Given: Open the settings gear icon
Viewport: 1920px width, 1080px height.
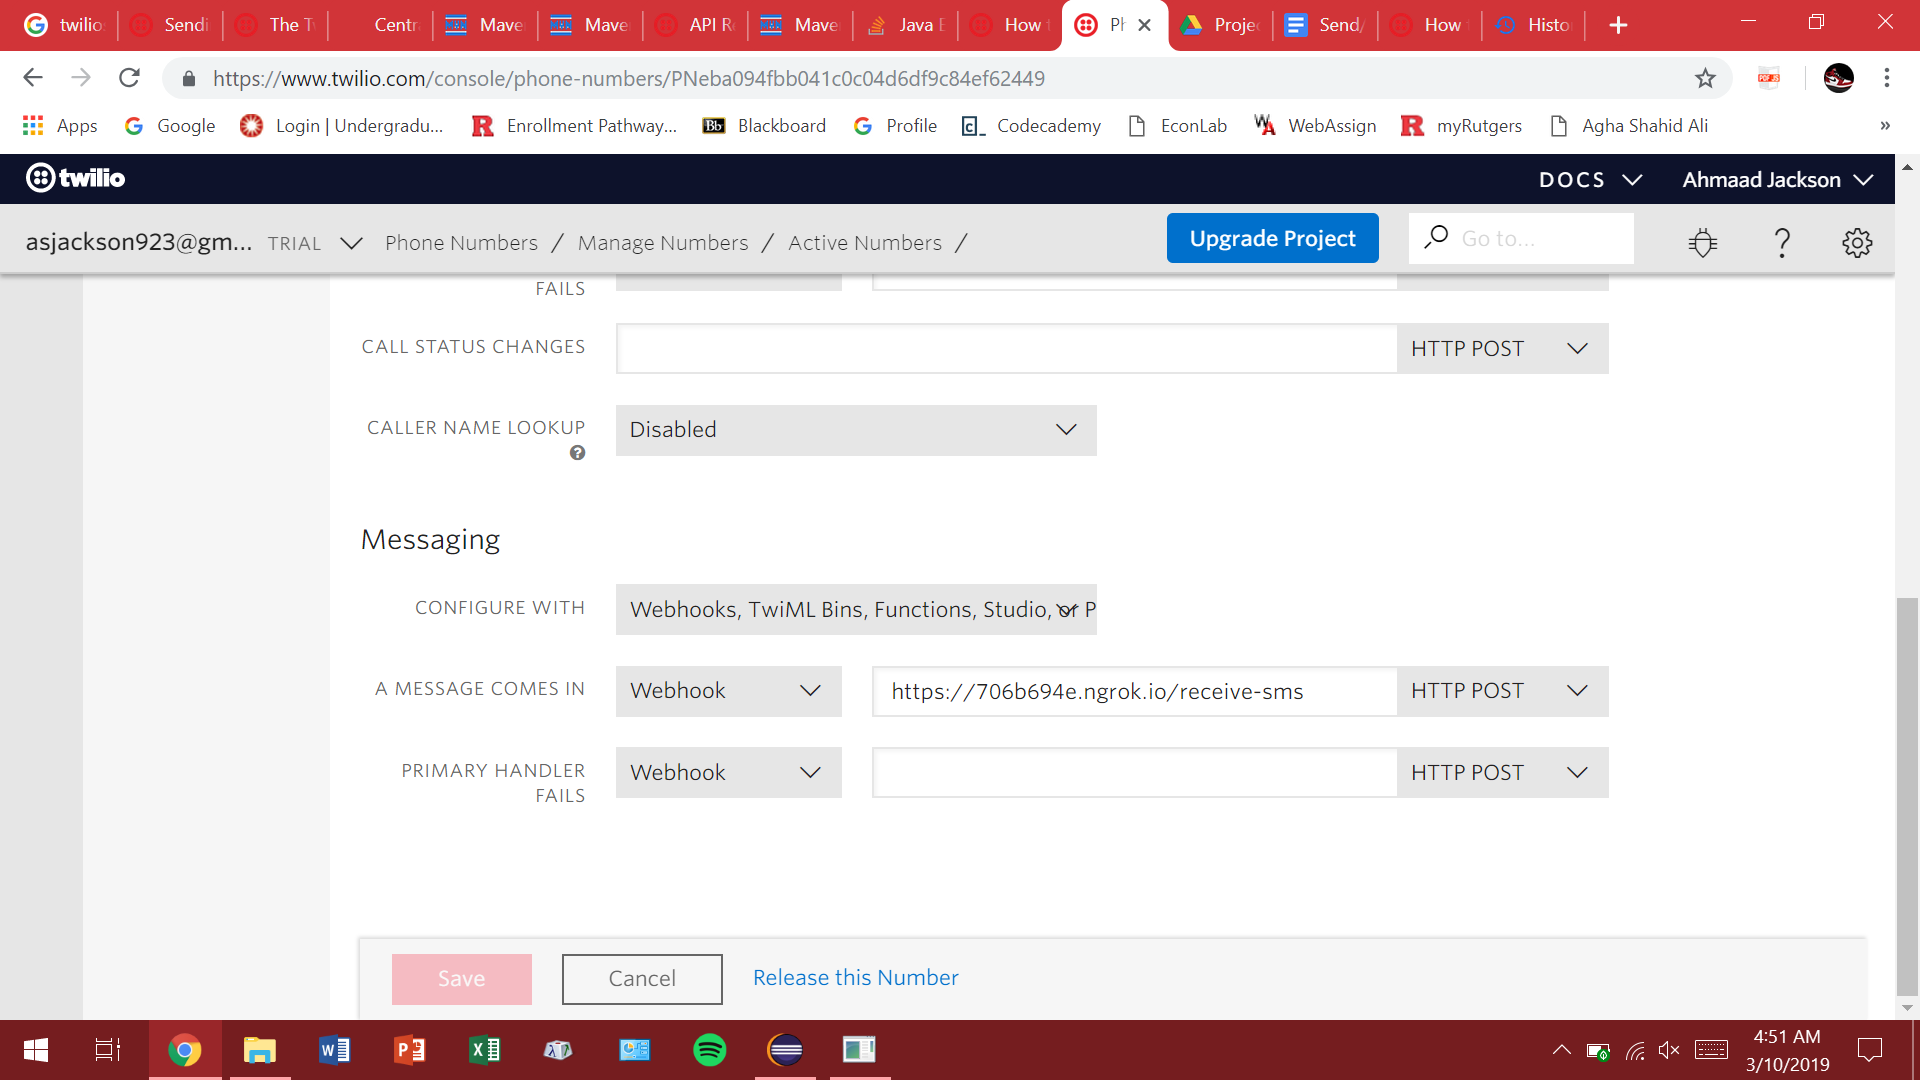Looking at the screenshot, I should 1857,242.
